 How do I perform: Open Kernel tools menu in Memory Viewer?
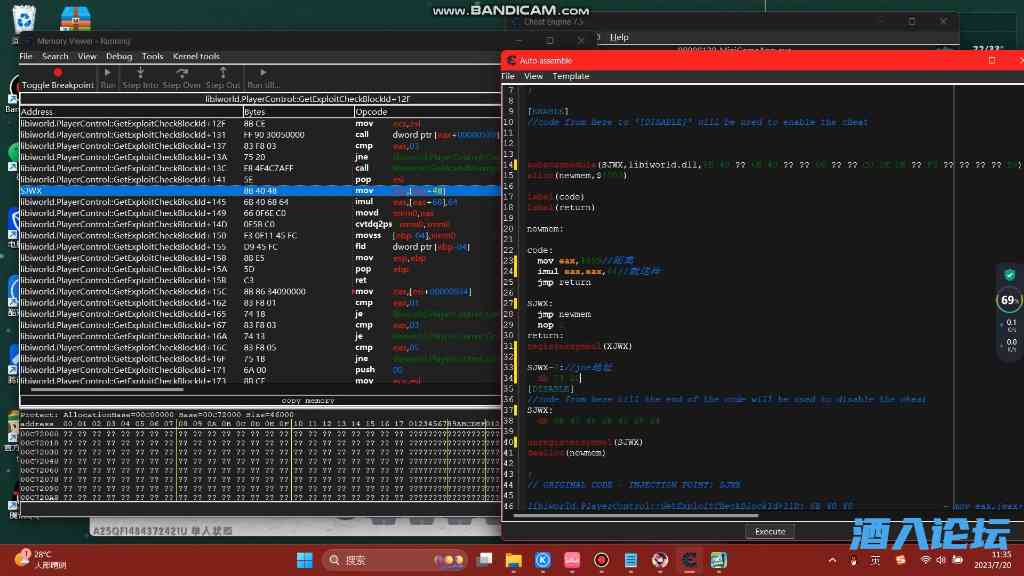pyautogui.click(x=196, y=56)
